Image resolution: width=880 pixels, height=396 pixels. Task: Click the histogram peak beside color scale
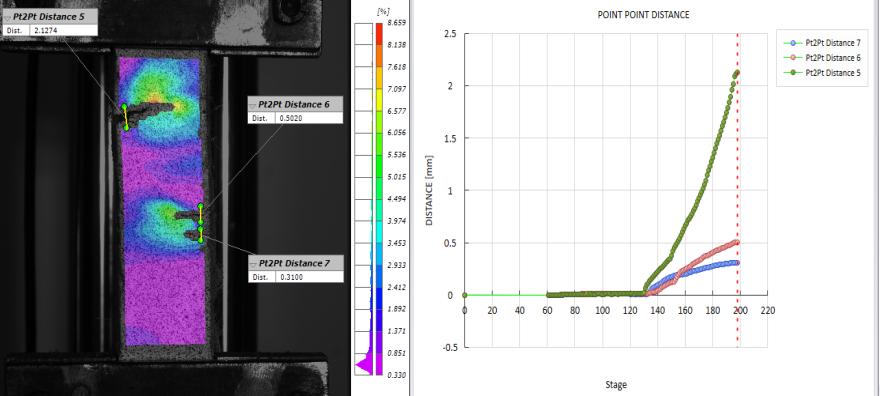[363, 366]
